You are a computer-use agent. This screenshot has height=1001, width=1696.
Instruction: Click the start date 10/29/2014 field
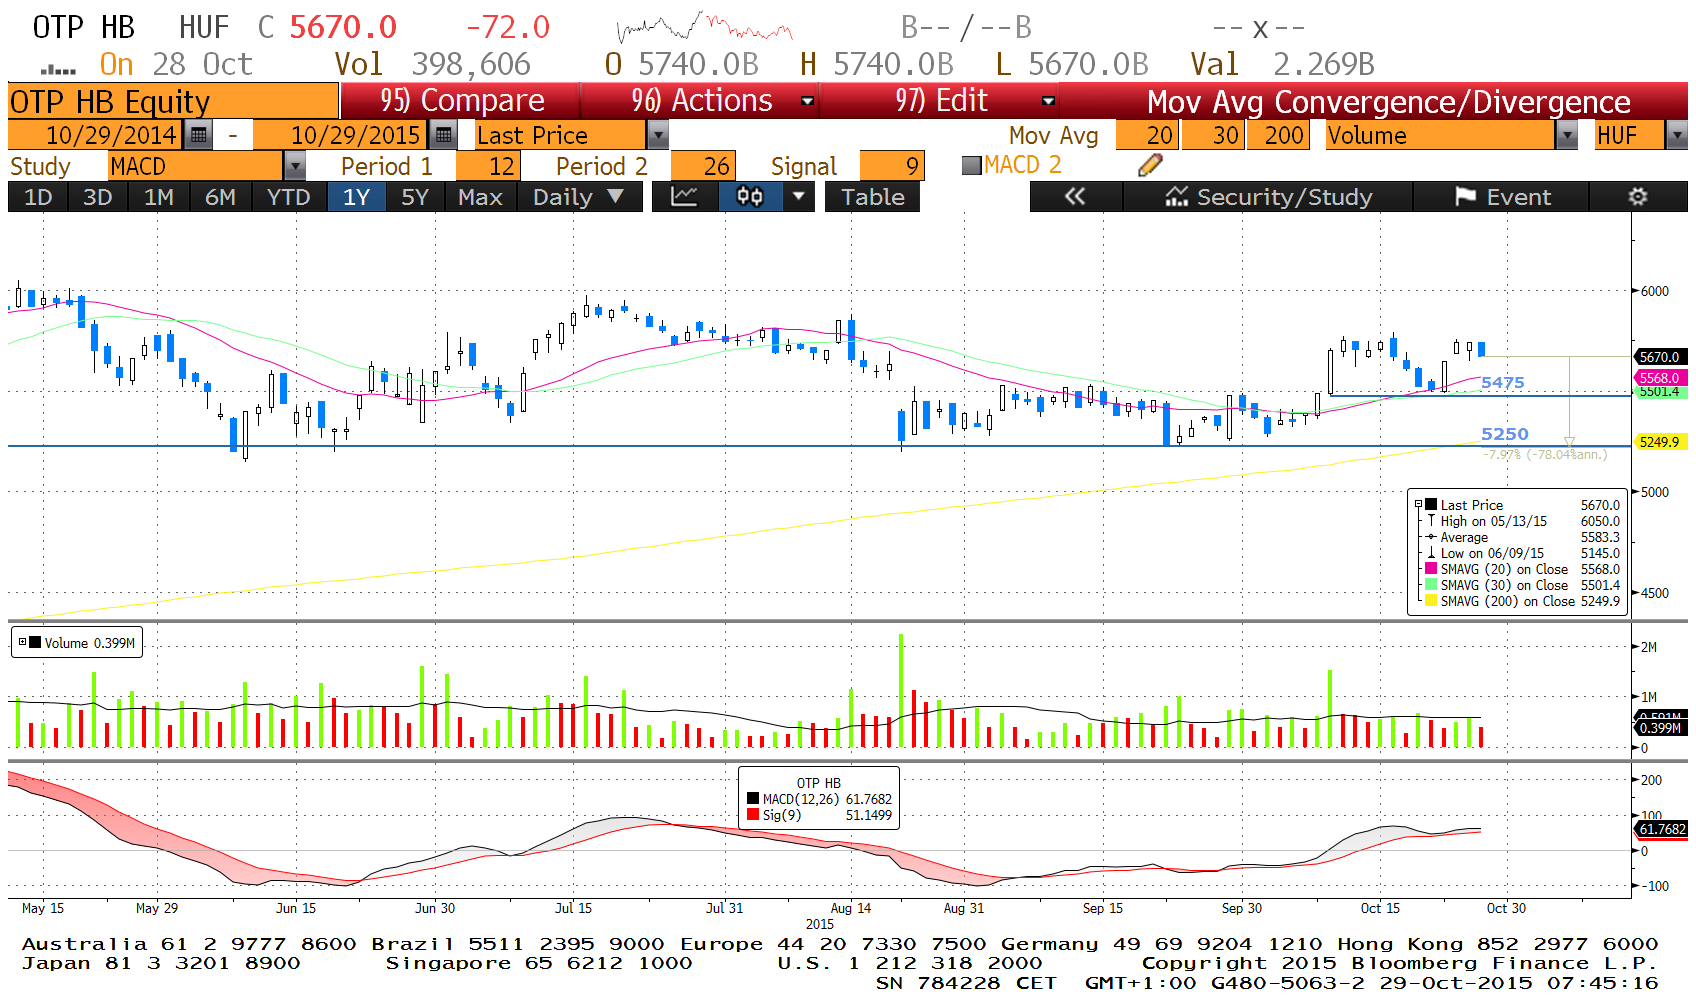[97, 135]
